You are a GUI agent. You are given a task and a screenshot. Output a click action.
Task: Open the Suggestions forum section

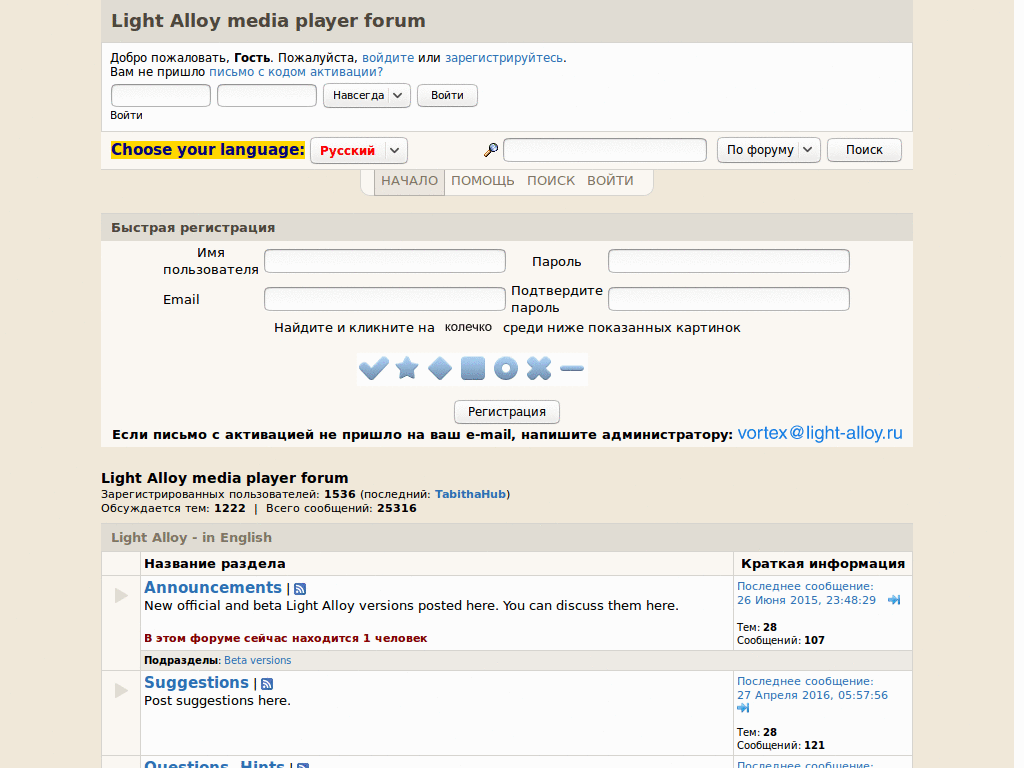(197, 682)
